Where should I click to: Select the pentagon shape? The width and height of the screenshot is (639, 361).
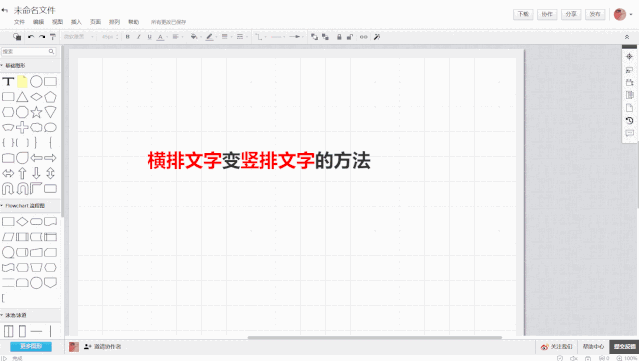[51, 97]
